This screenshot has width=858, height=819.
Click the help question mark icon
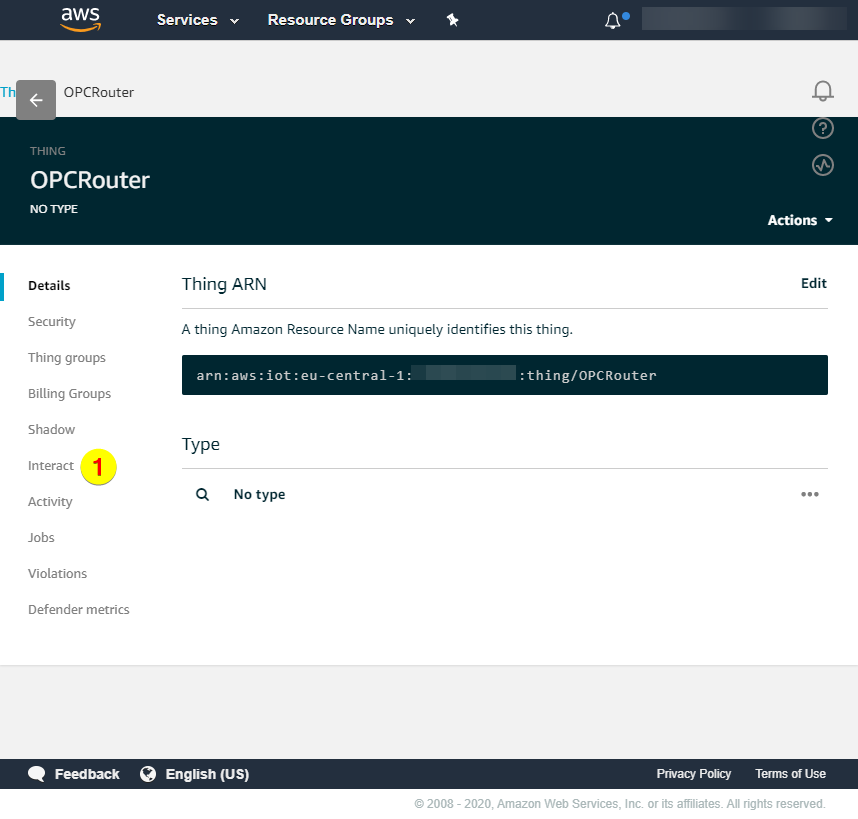822,128
